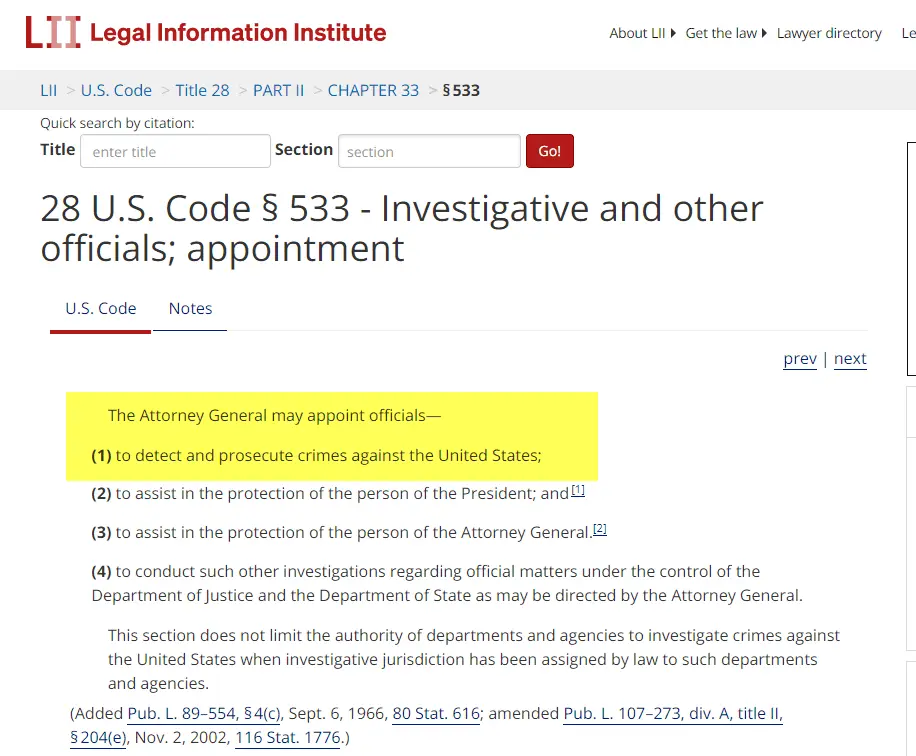Image resolution: width=916 pixels, height=756 pixels.
Task: Go to the prev section link
Action: pos(800,359)
